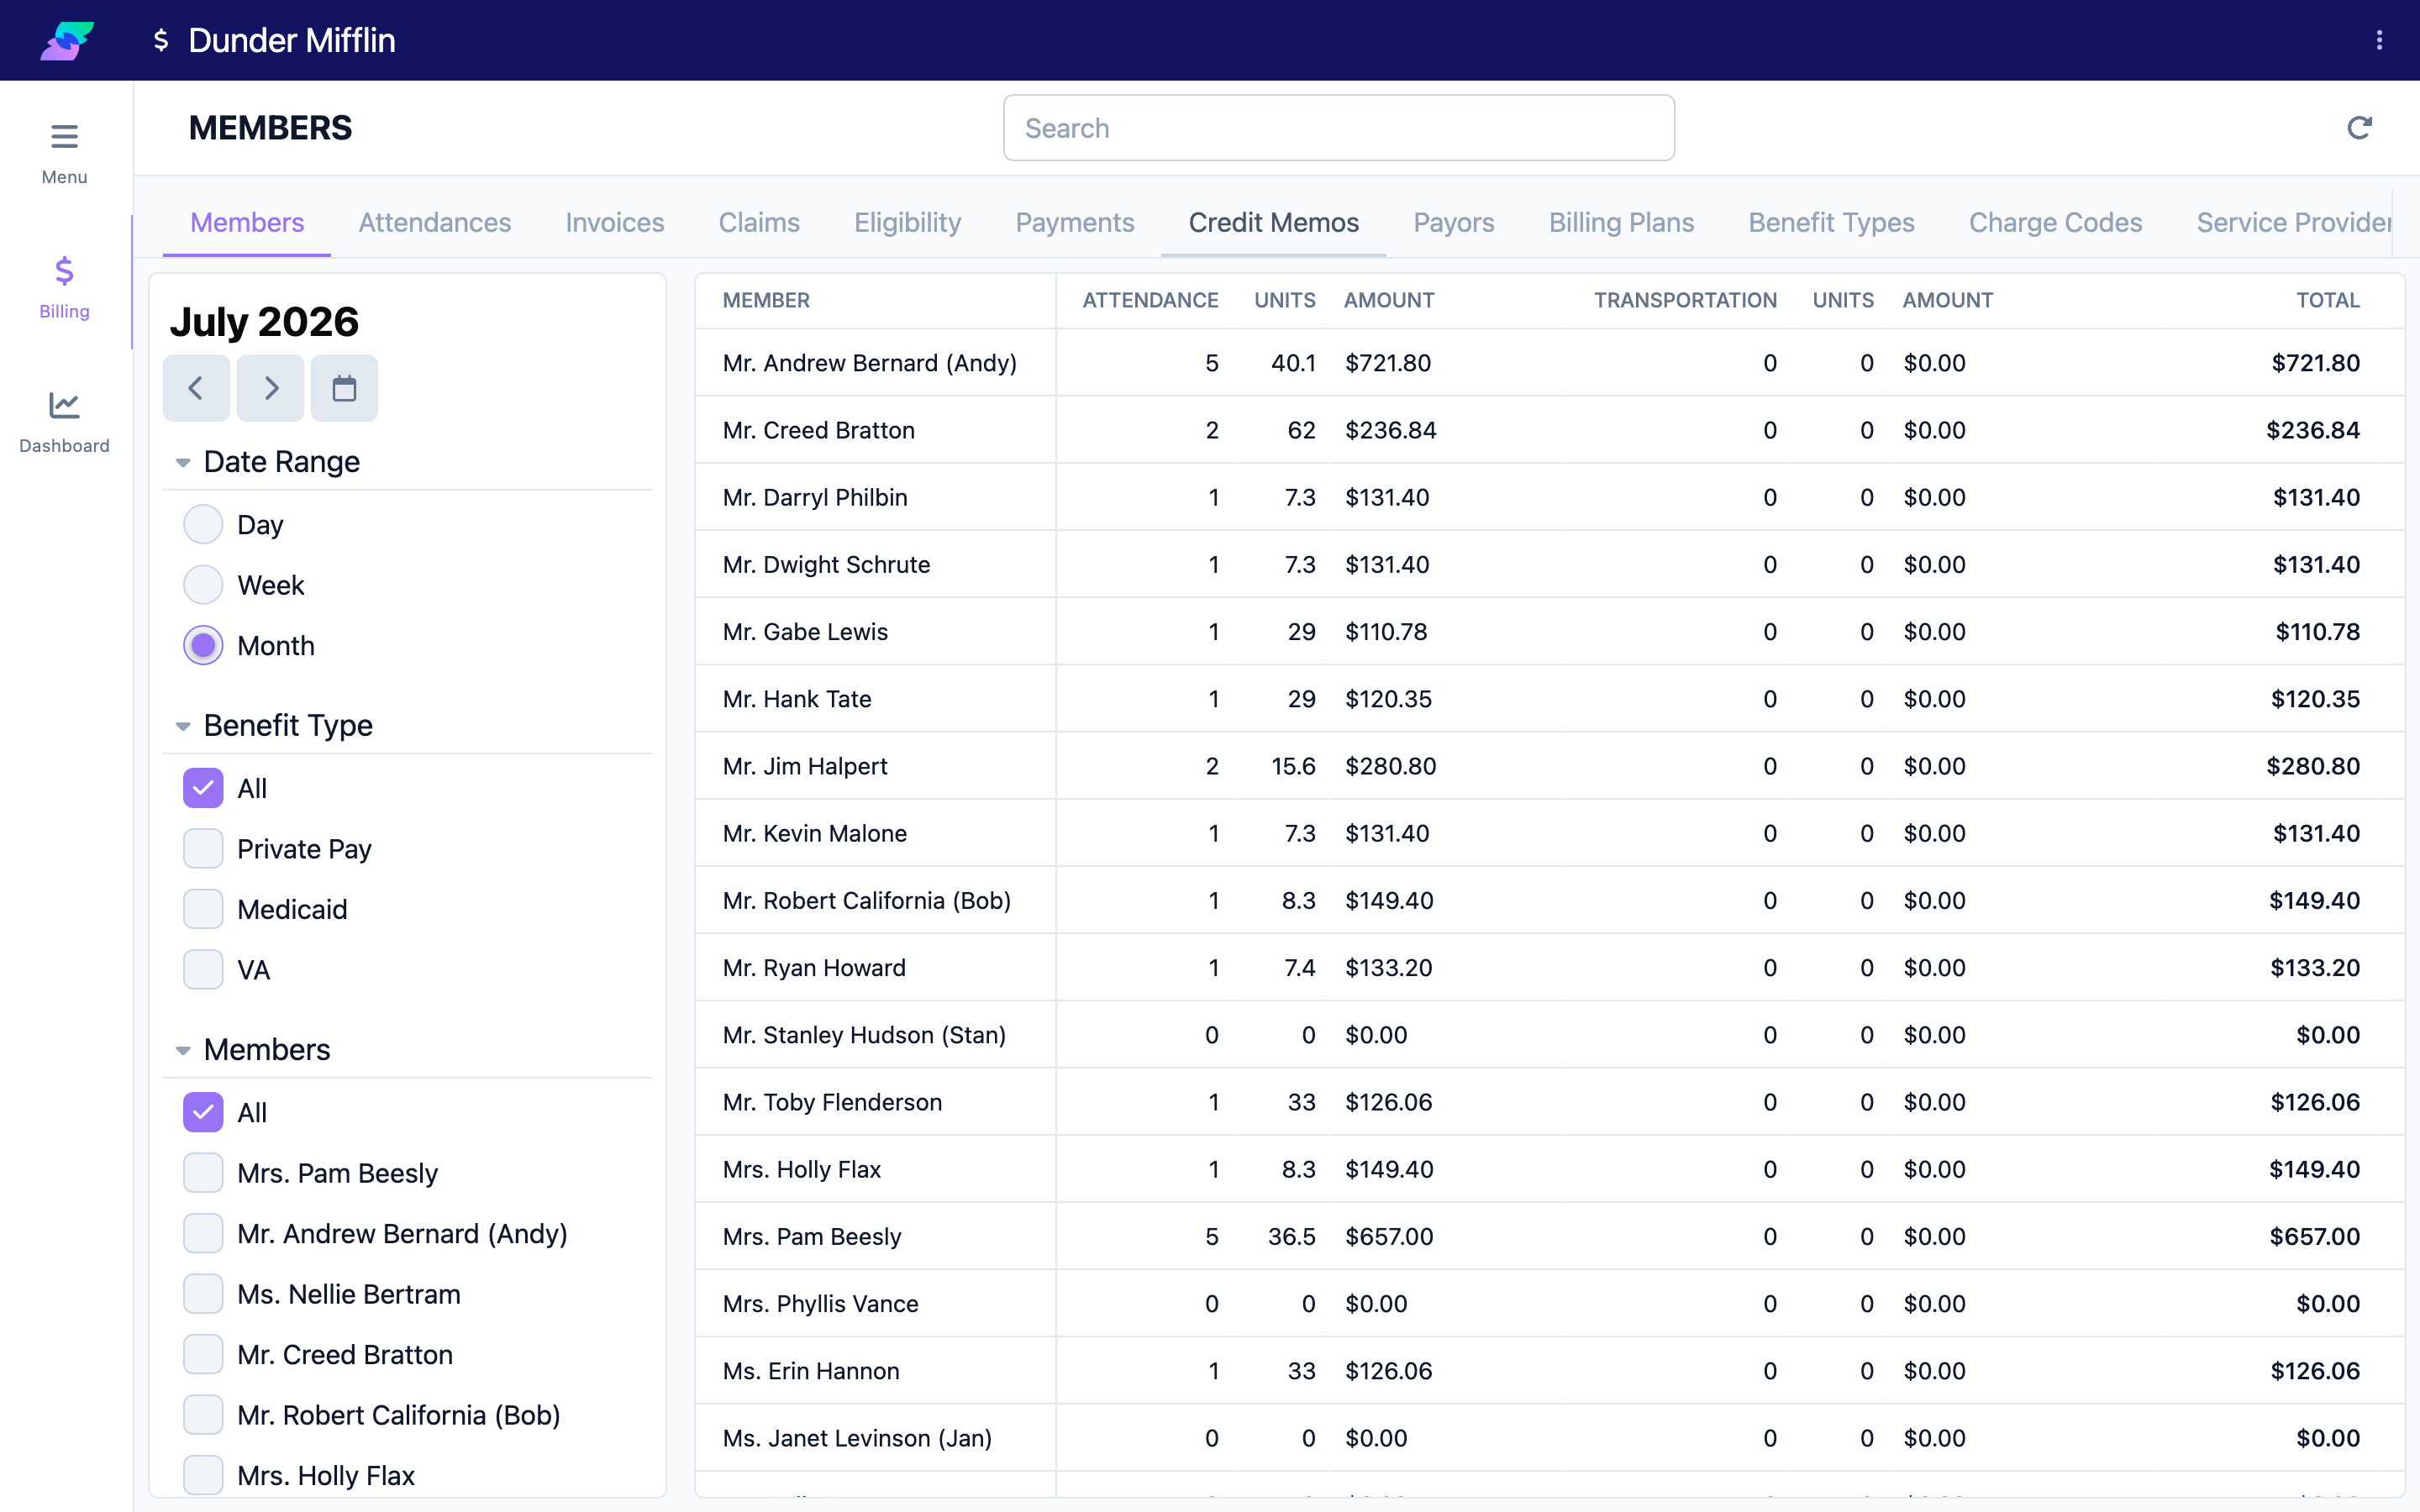Check the Ms. Nellie Bertram filter checkbox
The height and width of the screenshot is (1512, 2420).
(203, 1294)
